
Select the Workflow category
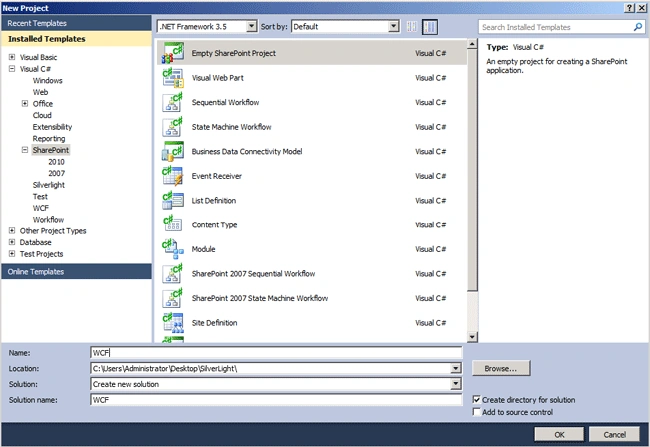(x=49, y=220)
